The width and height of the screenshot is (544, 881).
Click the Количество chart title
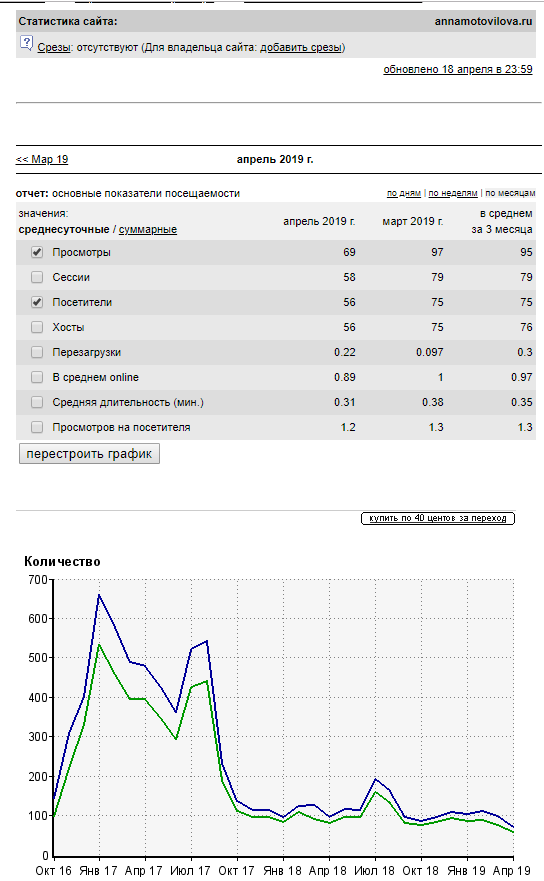pos(62,561)
